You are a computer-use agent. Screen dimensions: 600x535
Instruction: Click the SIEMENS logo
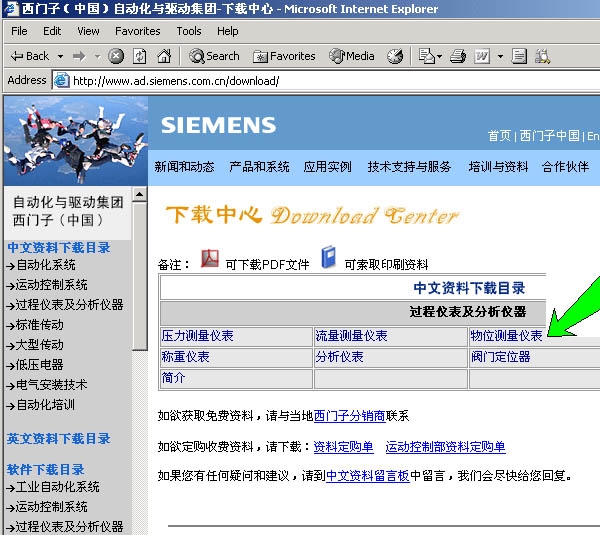click(x=218, y=125)
